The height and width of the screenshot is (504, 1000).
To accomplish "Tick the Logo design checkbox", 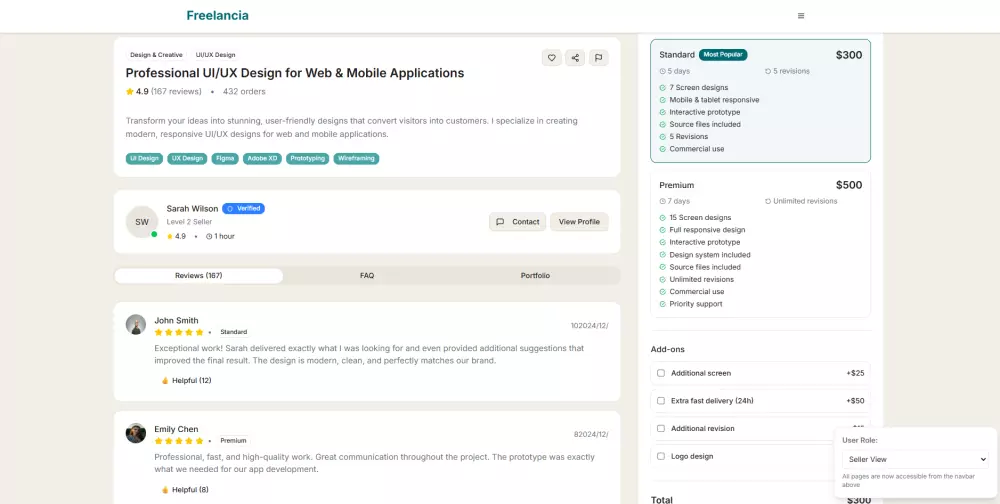I will [661, 456].
